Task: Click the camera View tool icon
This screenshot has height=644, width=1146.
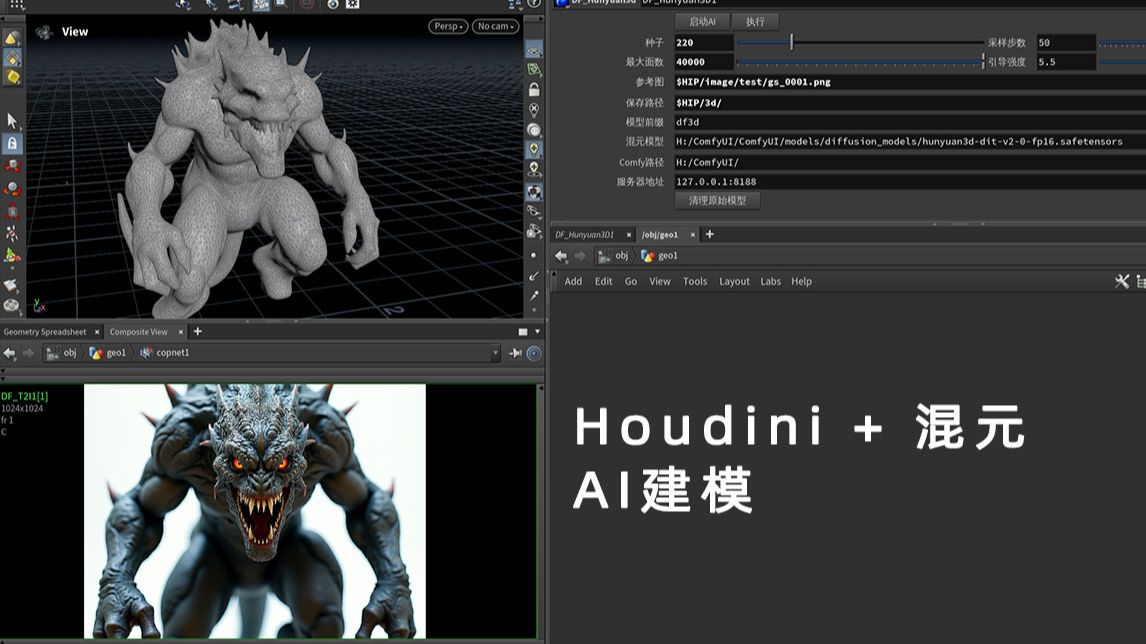Action: (44, 32)
